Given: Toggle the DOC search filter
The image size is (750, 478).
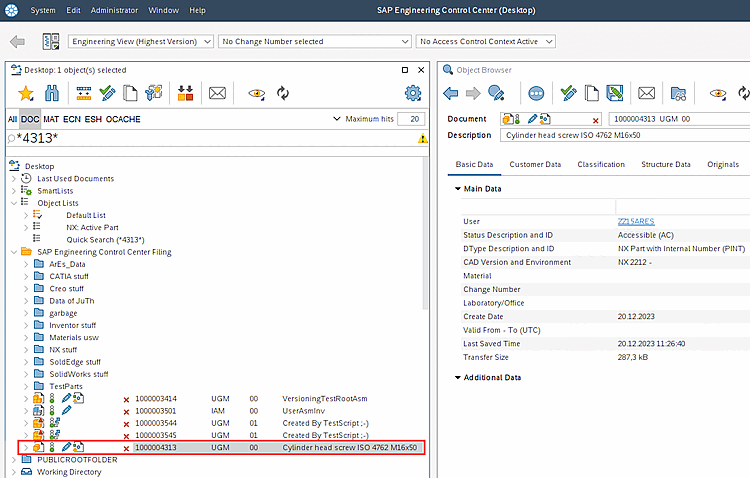Looking at the screenshot, I should (x=30, y=119).
